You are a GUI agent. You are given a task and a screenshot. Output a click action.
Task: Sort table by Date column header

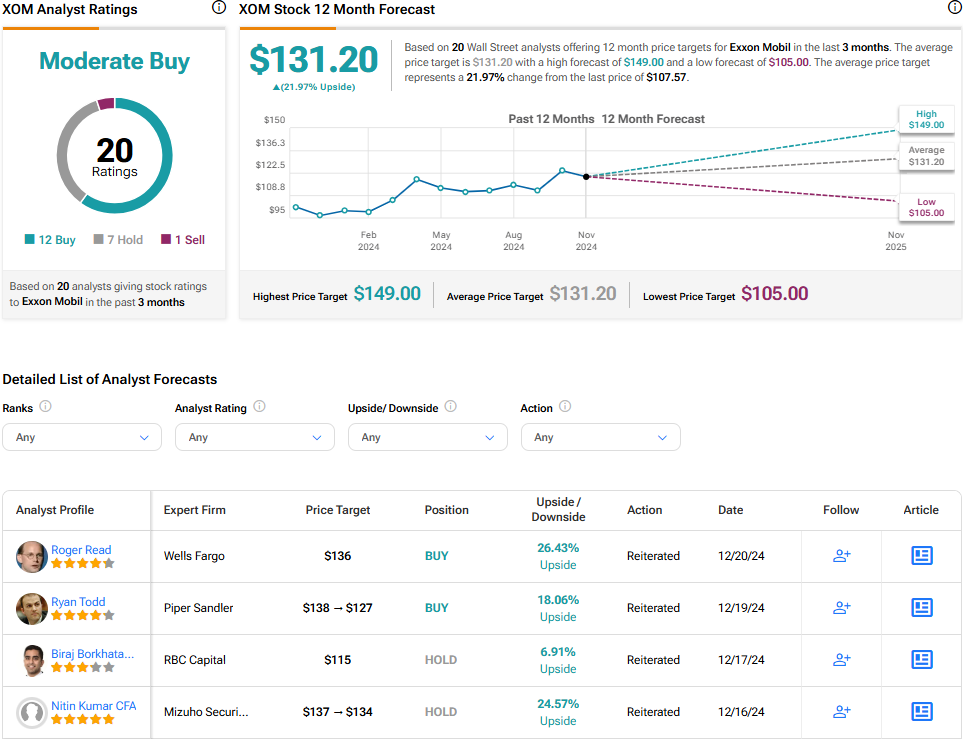730,510
